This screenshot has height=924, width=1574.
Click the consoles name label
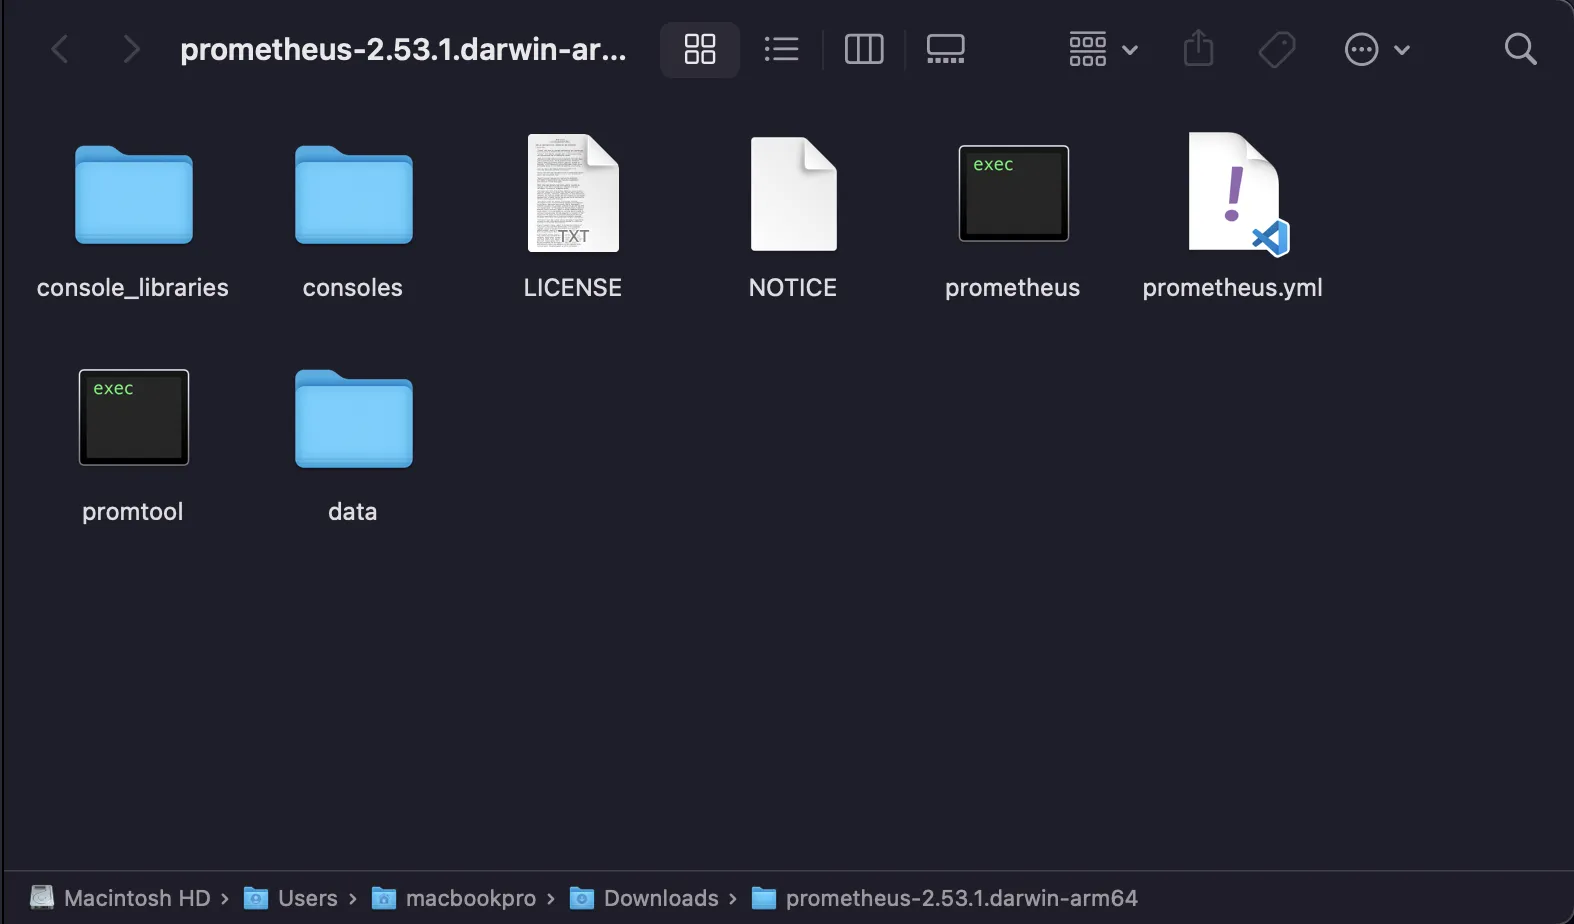(x=353, y=288)
